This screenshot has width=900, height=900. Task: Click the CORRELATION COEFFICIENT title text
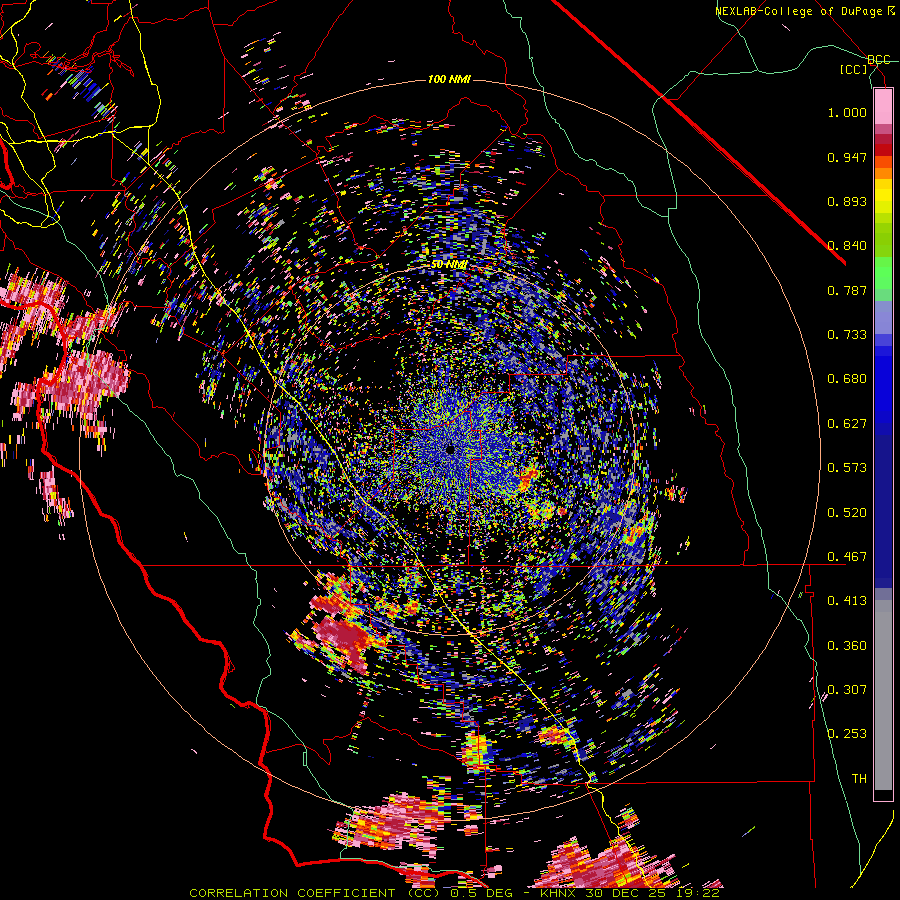pyautogui.click(x=292, y=893)
